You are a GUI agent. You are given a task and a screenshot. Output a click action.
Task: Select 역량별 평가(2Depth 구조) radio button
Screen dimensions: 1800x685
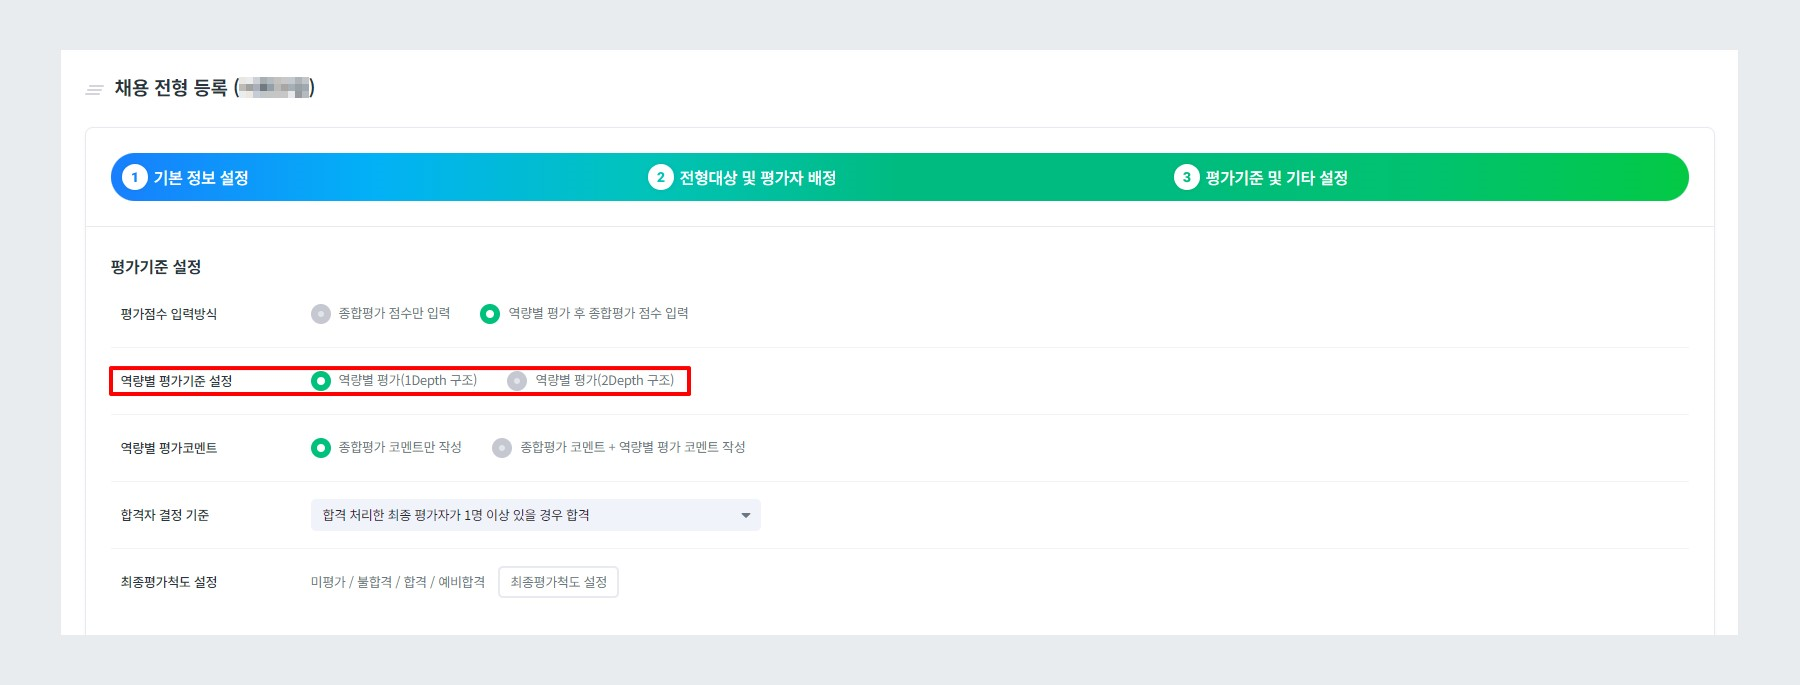519,381
